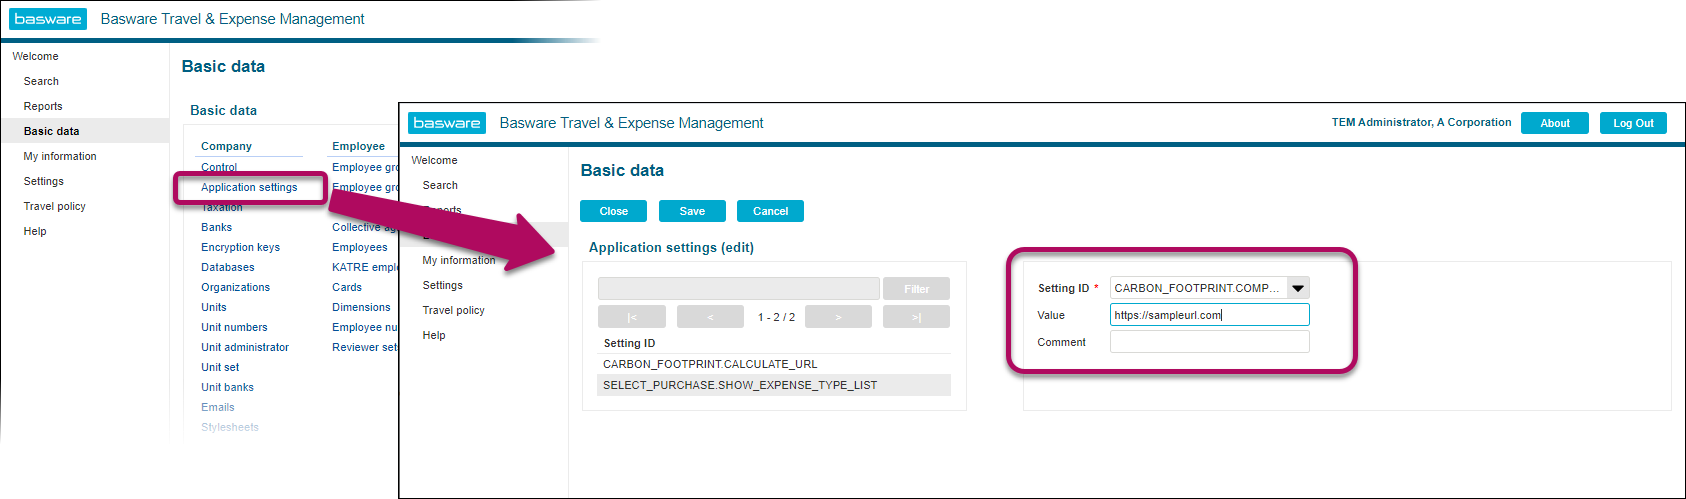Click the Units link
This screenshot has width=1686, height=499.
[x=214, y=307]
